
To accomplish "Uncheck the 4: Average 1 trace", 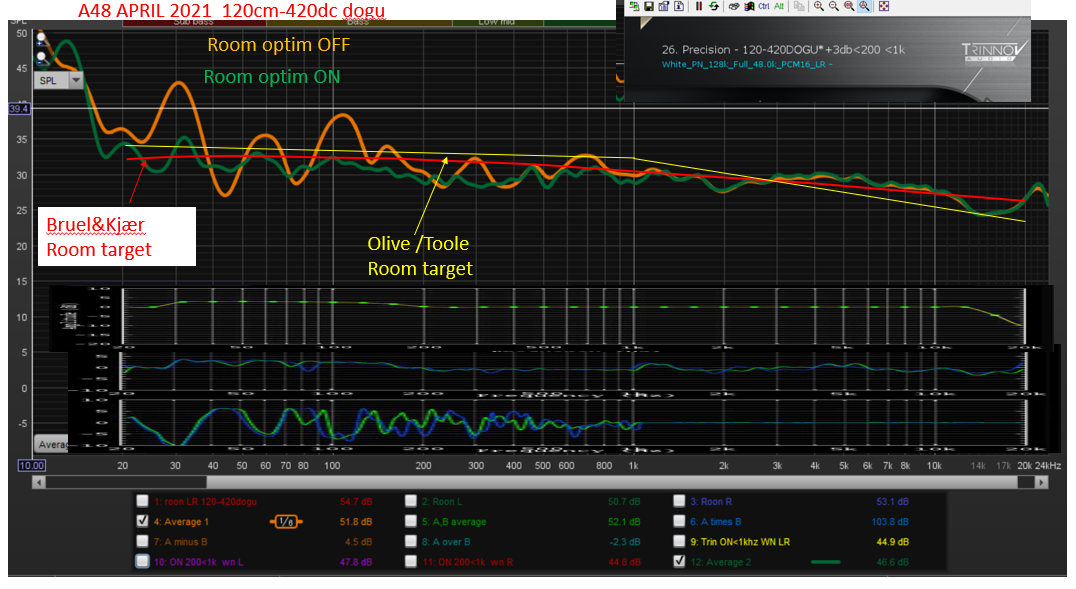I will tap(142, 520).
